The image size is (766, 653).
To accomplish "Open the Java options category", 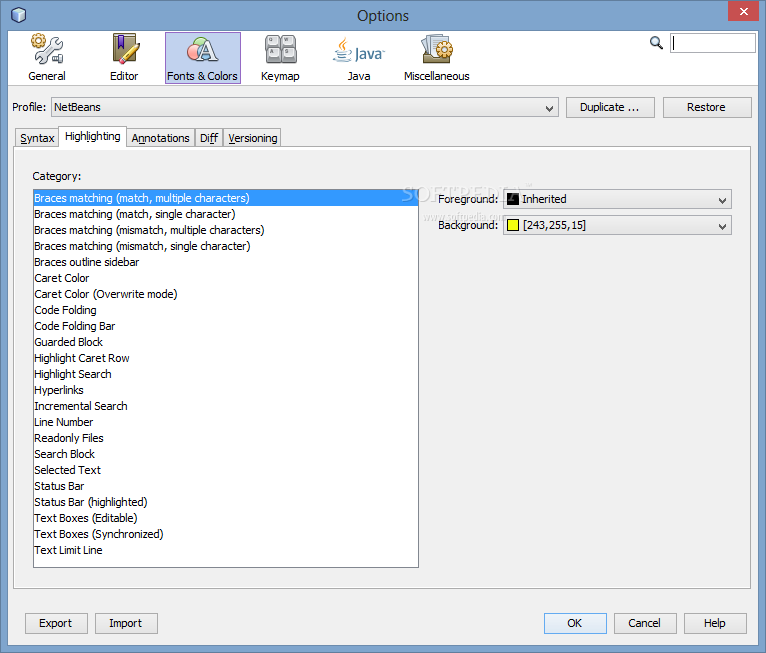I will coord(359,58).
